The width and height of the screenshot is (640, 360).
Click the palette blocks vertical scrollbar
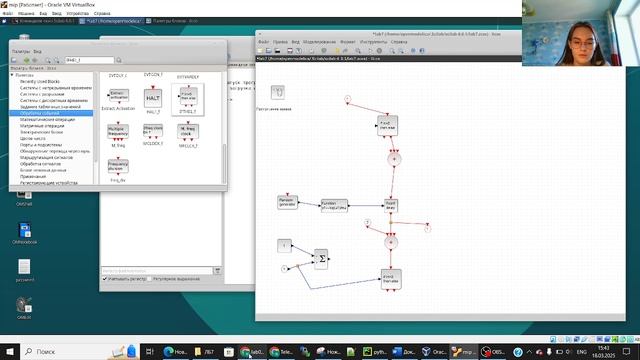(223, 163)
